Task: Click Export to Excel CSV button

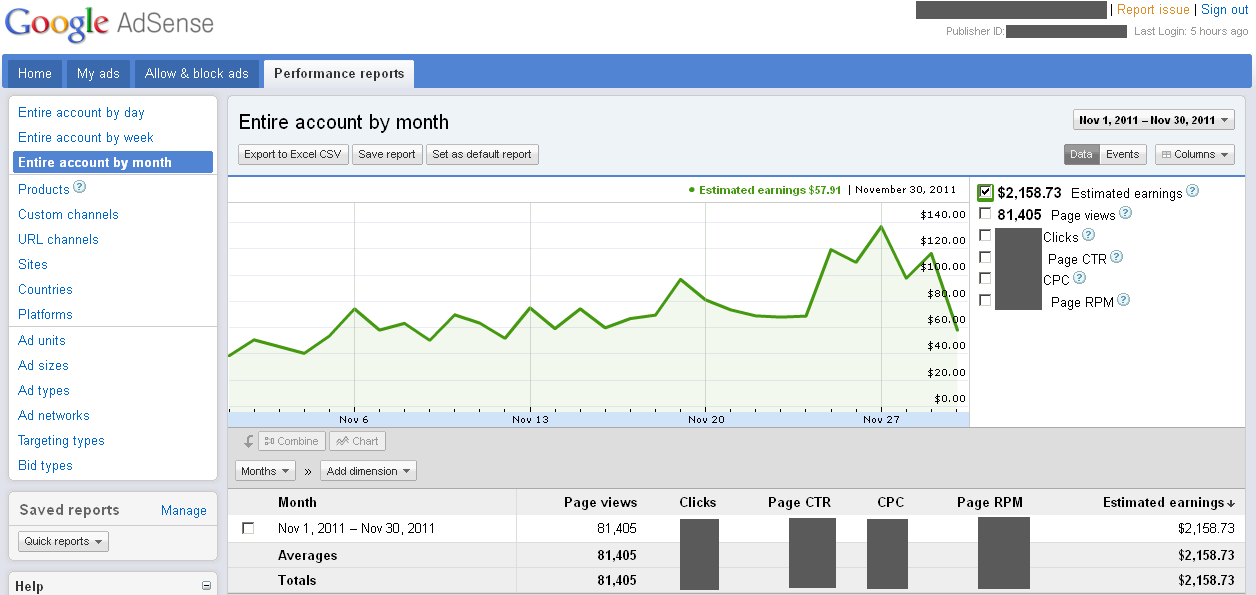Action: [x=293, y=155]
